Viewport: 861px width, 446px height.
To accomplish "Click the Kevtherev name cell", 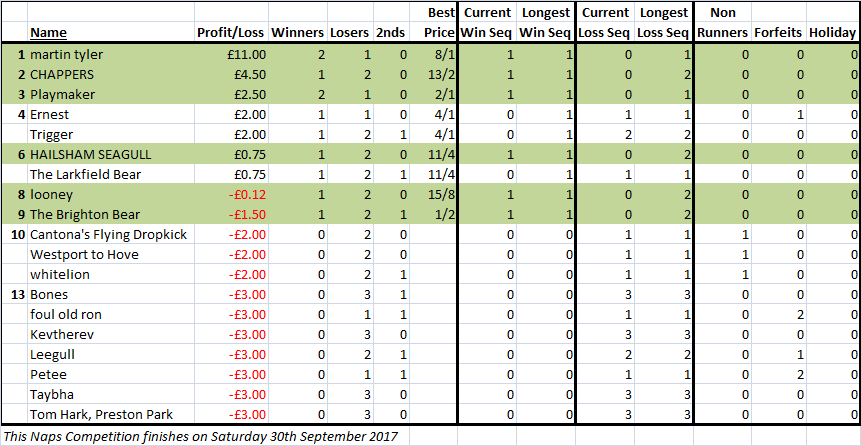I will pyautogui.click(x=110, y=335).
